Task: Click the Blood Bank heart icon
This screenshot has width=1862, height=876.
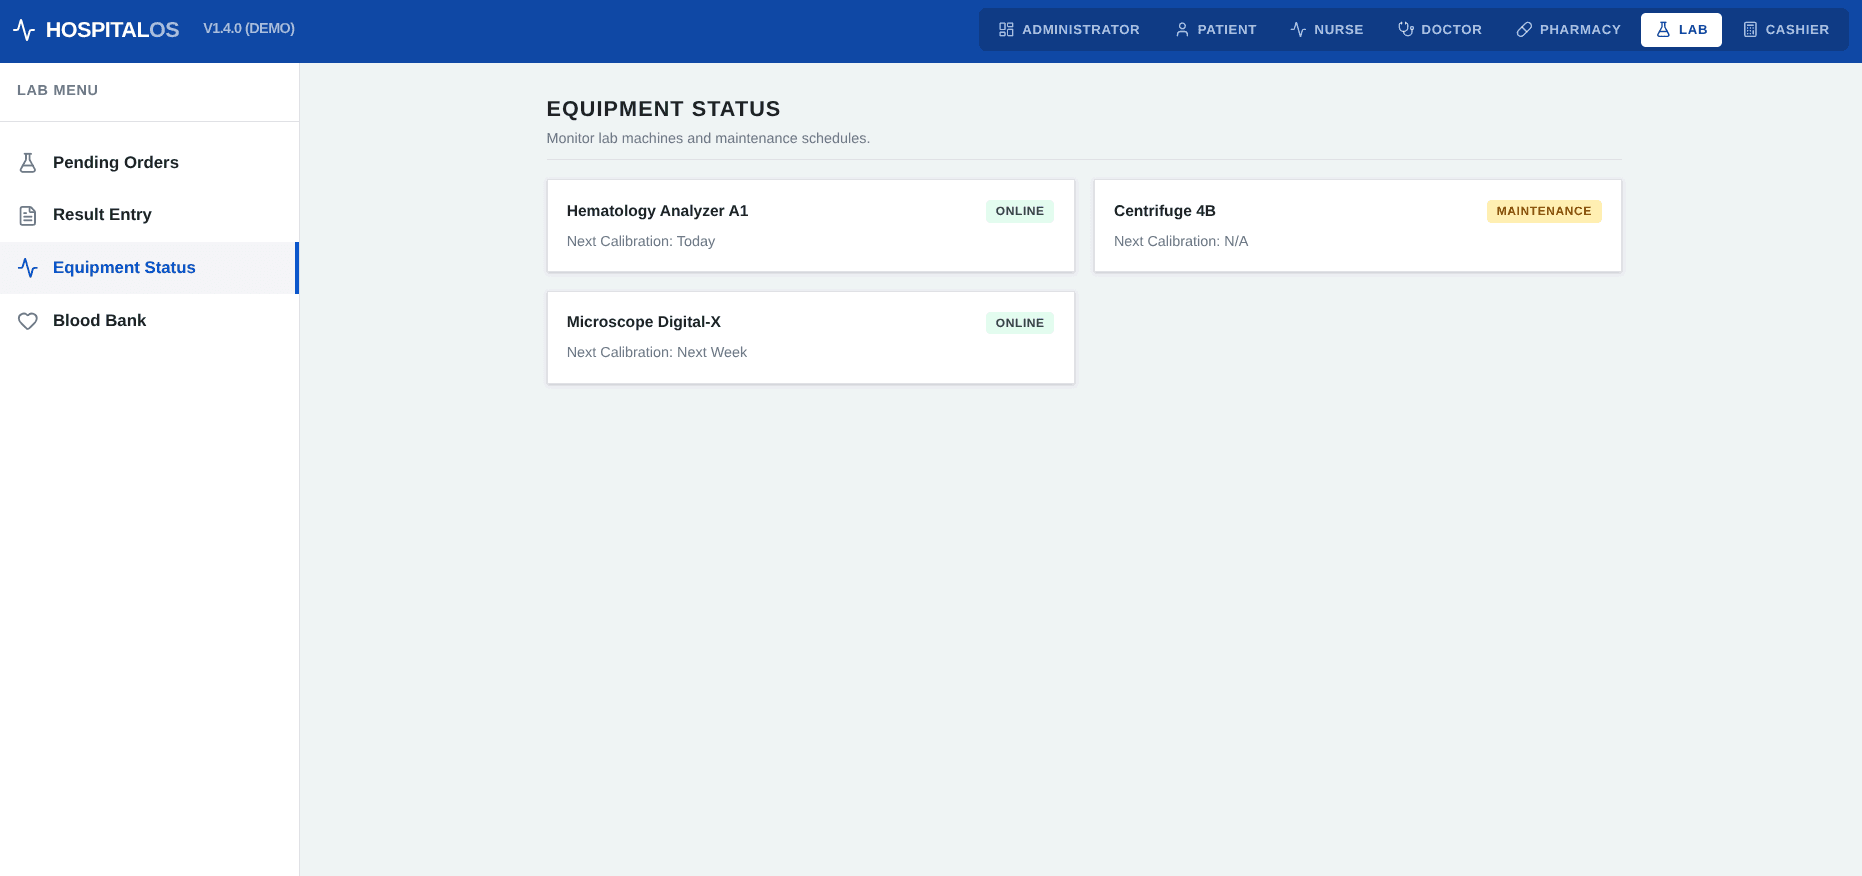Action: pyautogui.click(x=28, y=321)
